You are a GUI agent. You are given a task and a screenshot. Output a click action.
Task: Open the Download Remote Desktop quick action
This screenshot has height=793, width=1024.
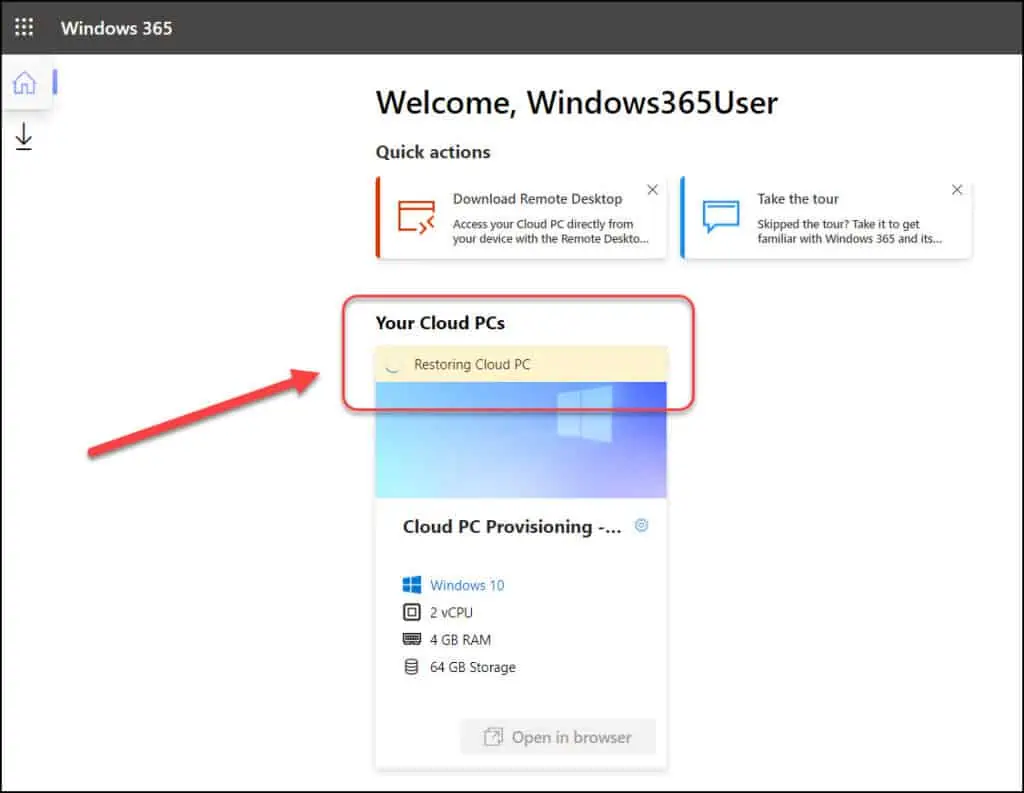521,218
